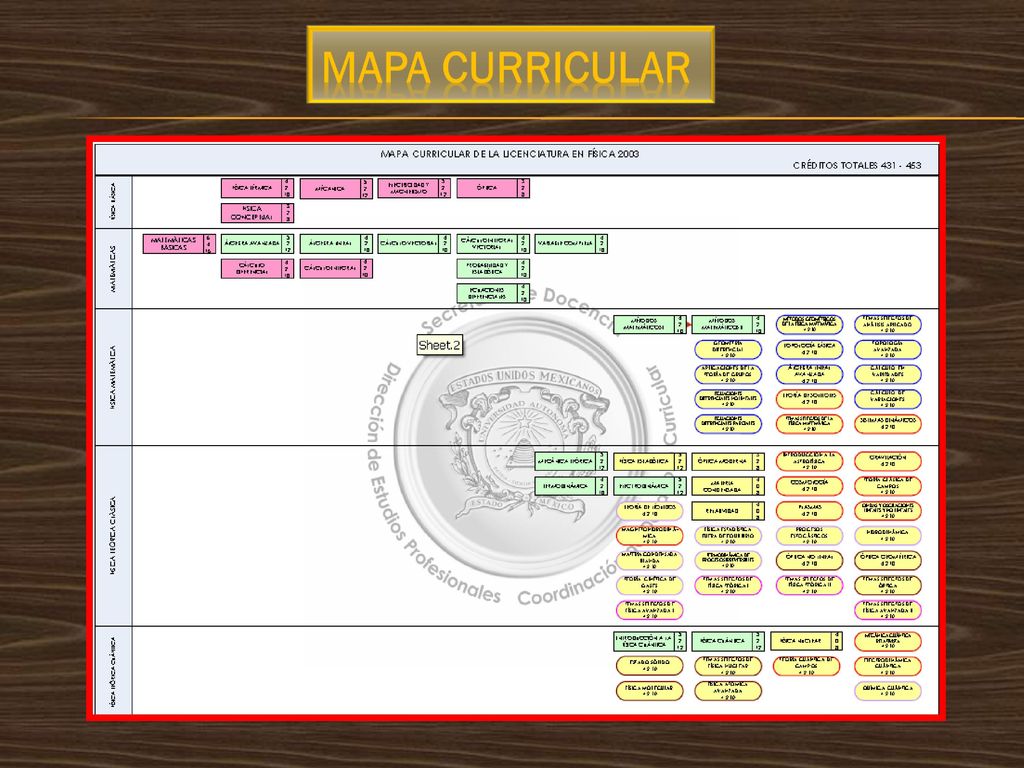Select the 'MATERIA CONDENSADA' rectangular course box
1024x768 pixels.
point(728,487)
